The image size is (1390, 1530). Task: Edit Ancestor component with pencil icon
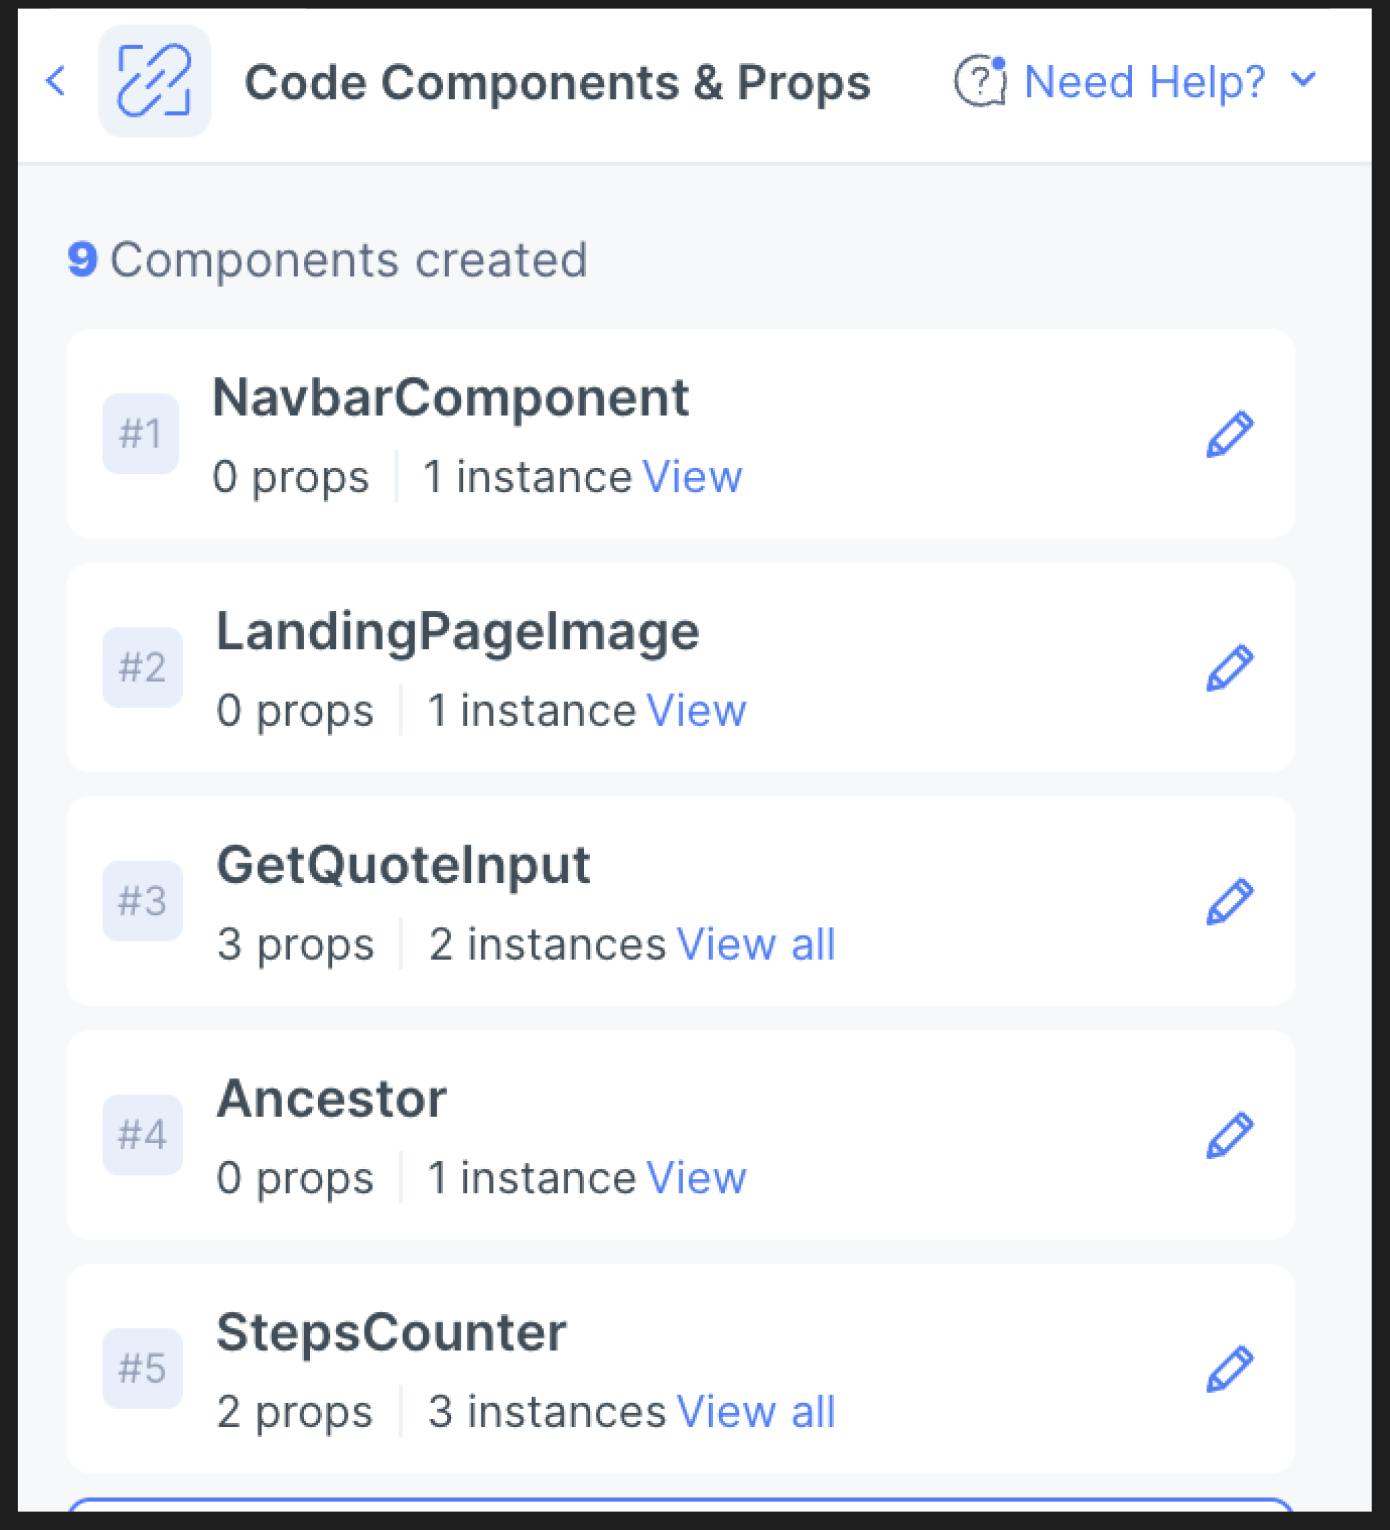[1229, 1136]
